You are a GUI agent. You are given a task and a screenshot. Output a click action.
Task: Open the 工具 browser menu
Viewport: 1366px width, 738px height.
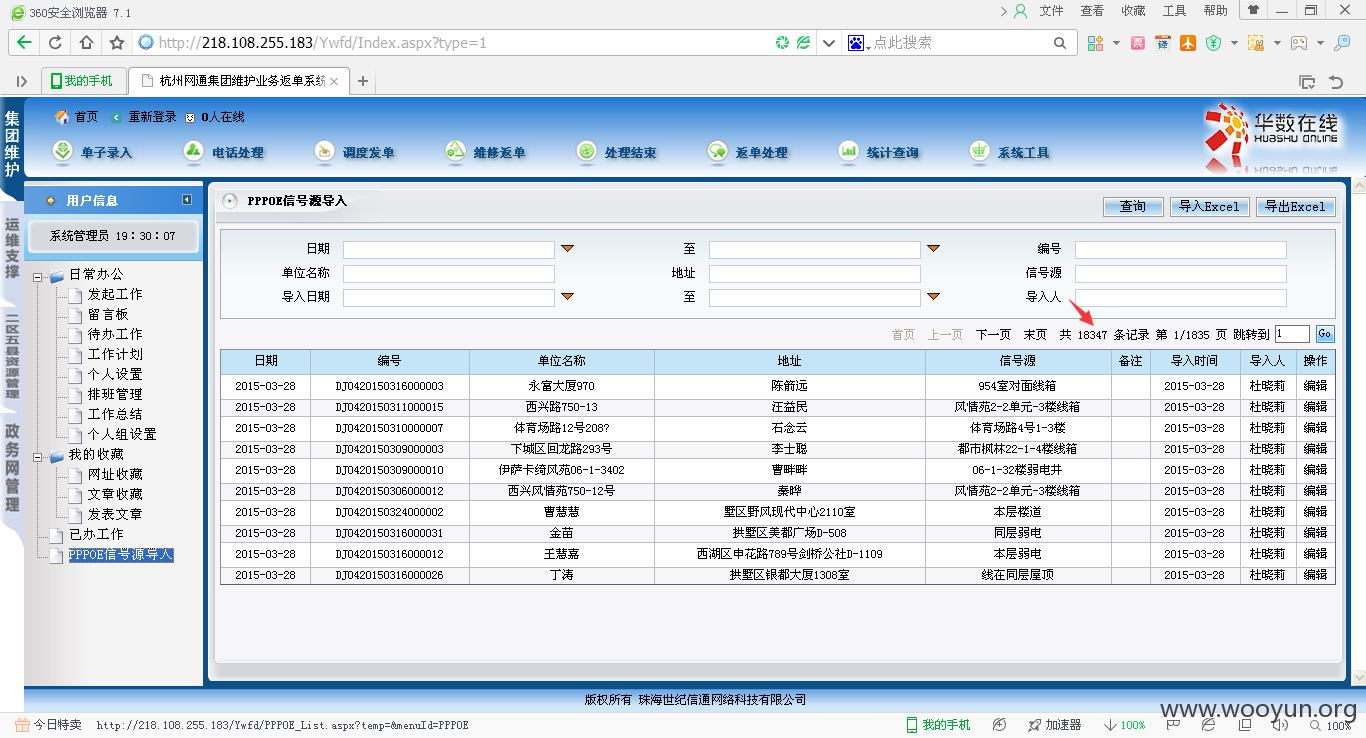(x=1174, y=11)
